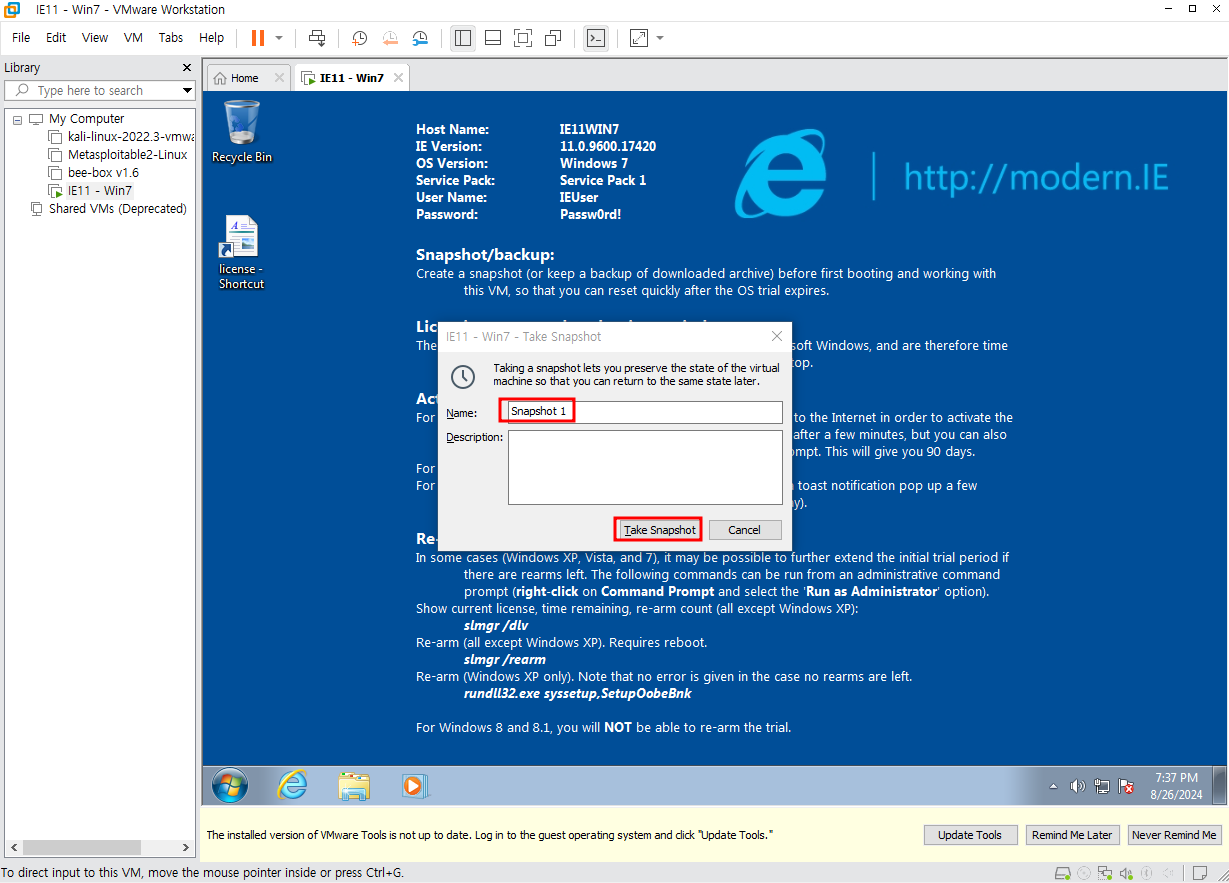Open the Tabs menu
Viewport: 1229px width, 883px height.
coord(171,37)
